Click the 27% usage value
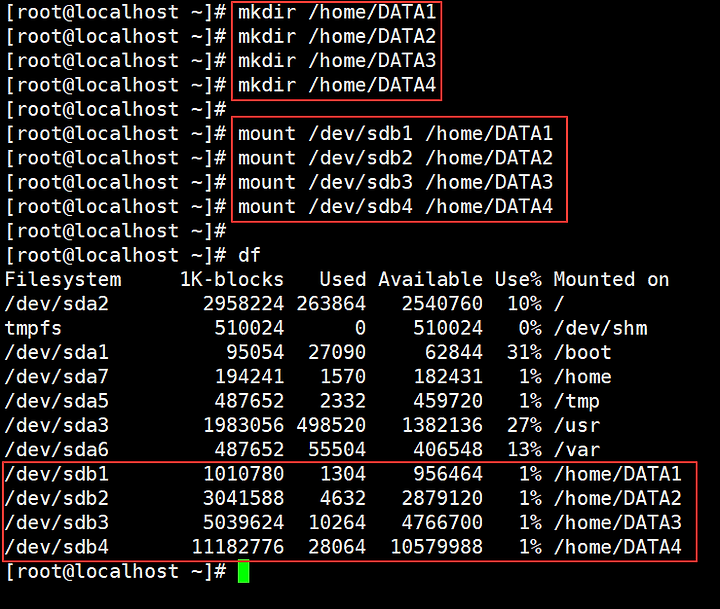 524,426
